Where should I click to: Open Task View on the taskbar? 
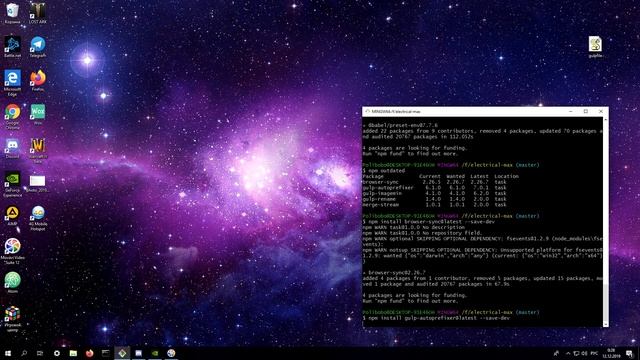(x=40, y=353)
